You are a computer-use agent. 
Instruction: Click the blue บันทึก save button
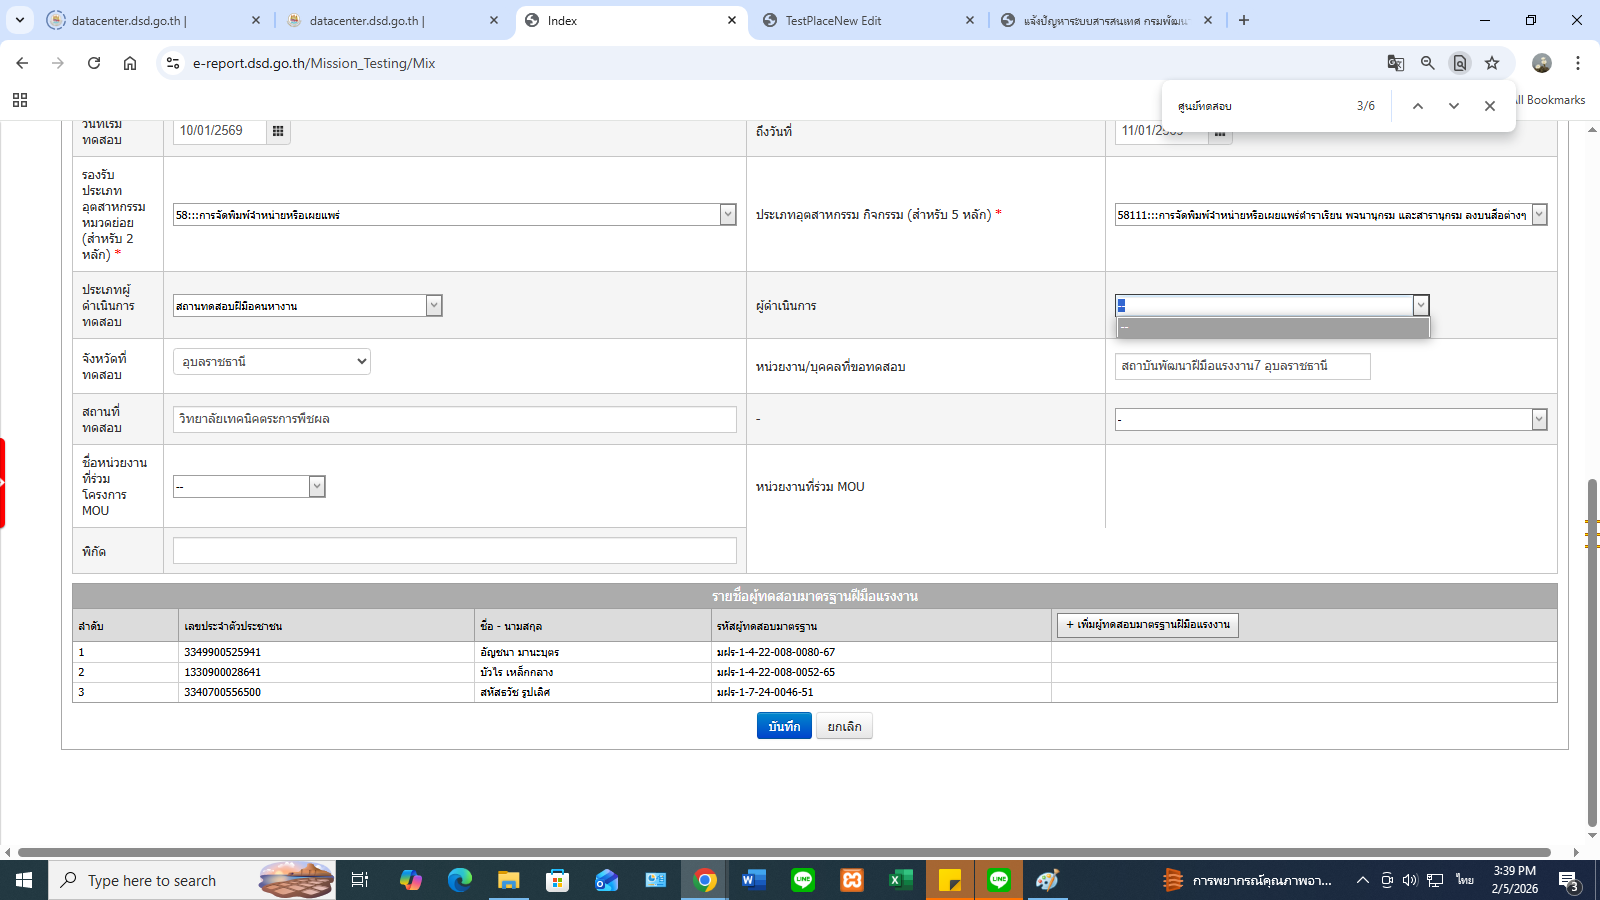pos(783,726)
